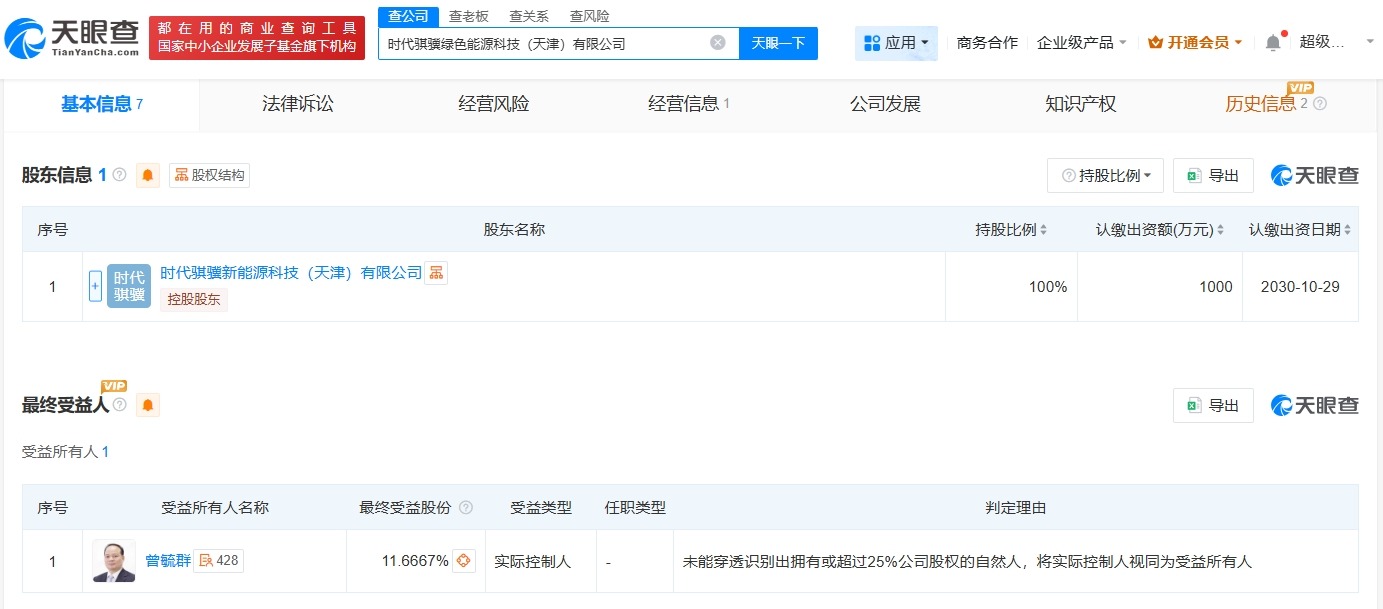Switch to the 知识产权 tab
The image size is (1383, 609).
point(1080,103)
